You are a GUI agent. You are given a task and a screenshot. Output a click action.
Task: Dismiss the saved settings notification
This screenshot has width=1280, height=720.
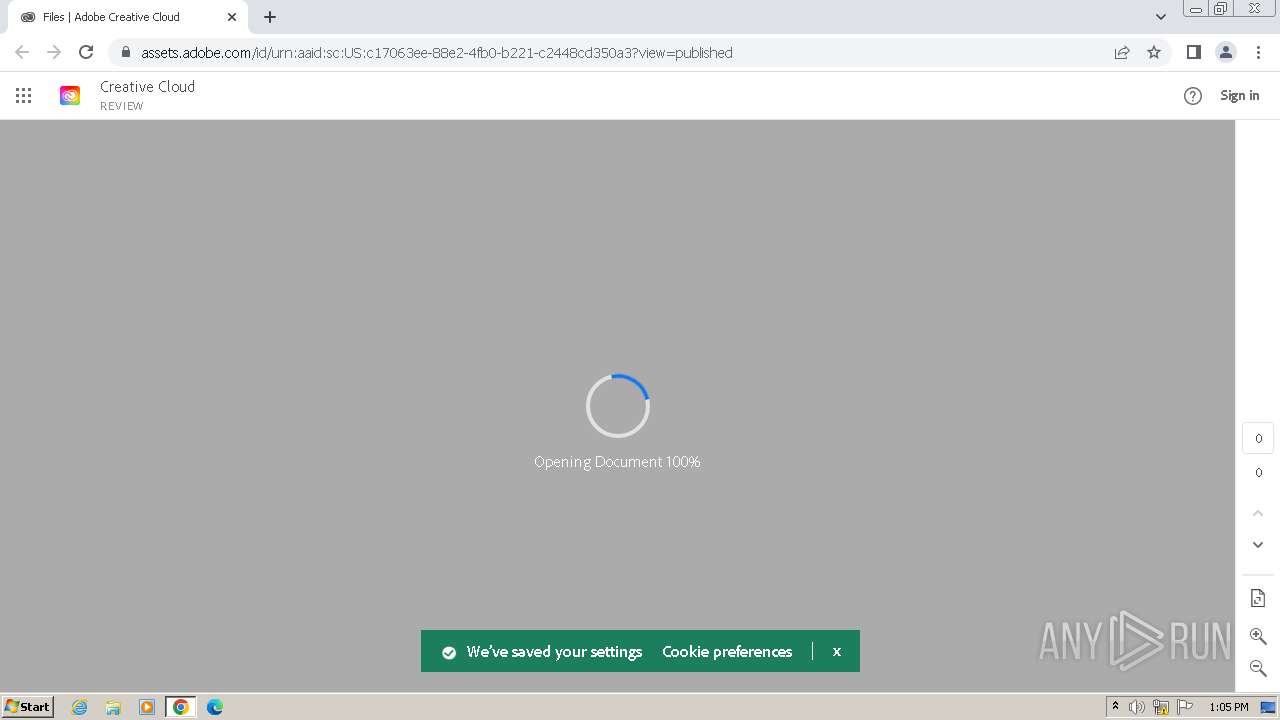coord(837,651)
